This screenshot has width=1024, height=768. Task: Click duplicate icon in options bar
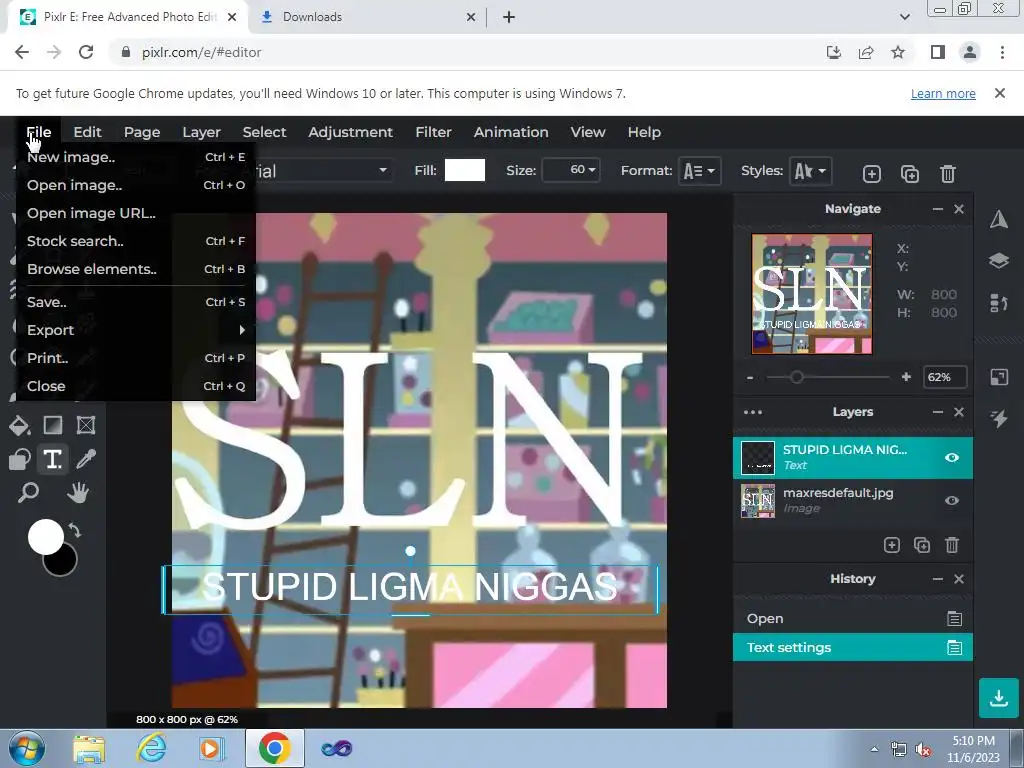tap(910, 174)
